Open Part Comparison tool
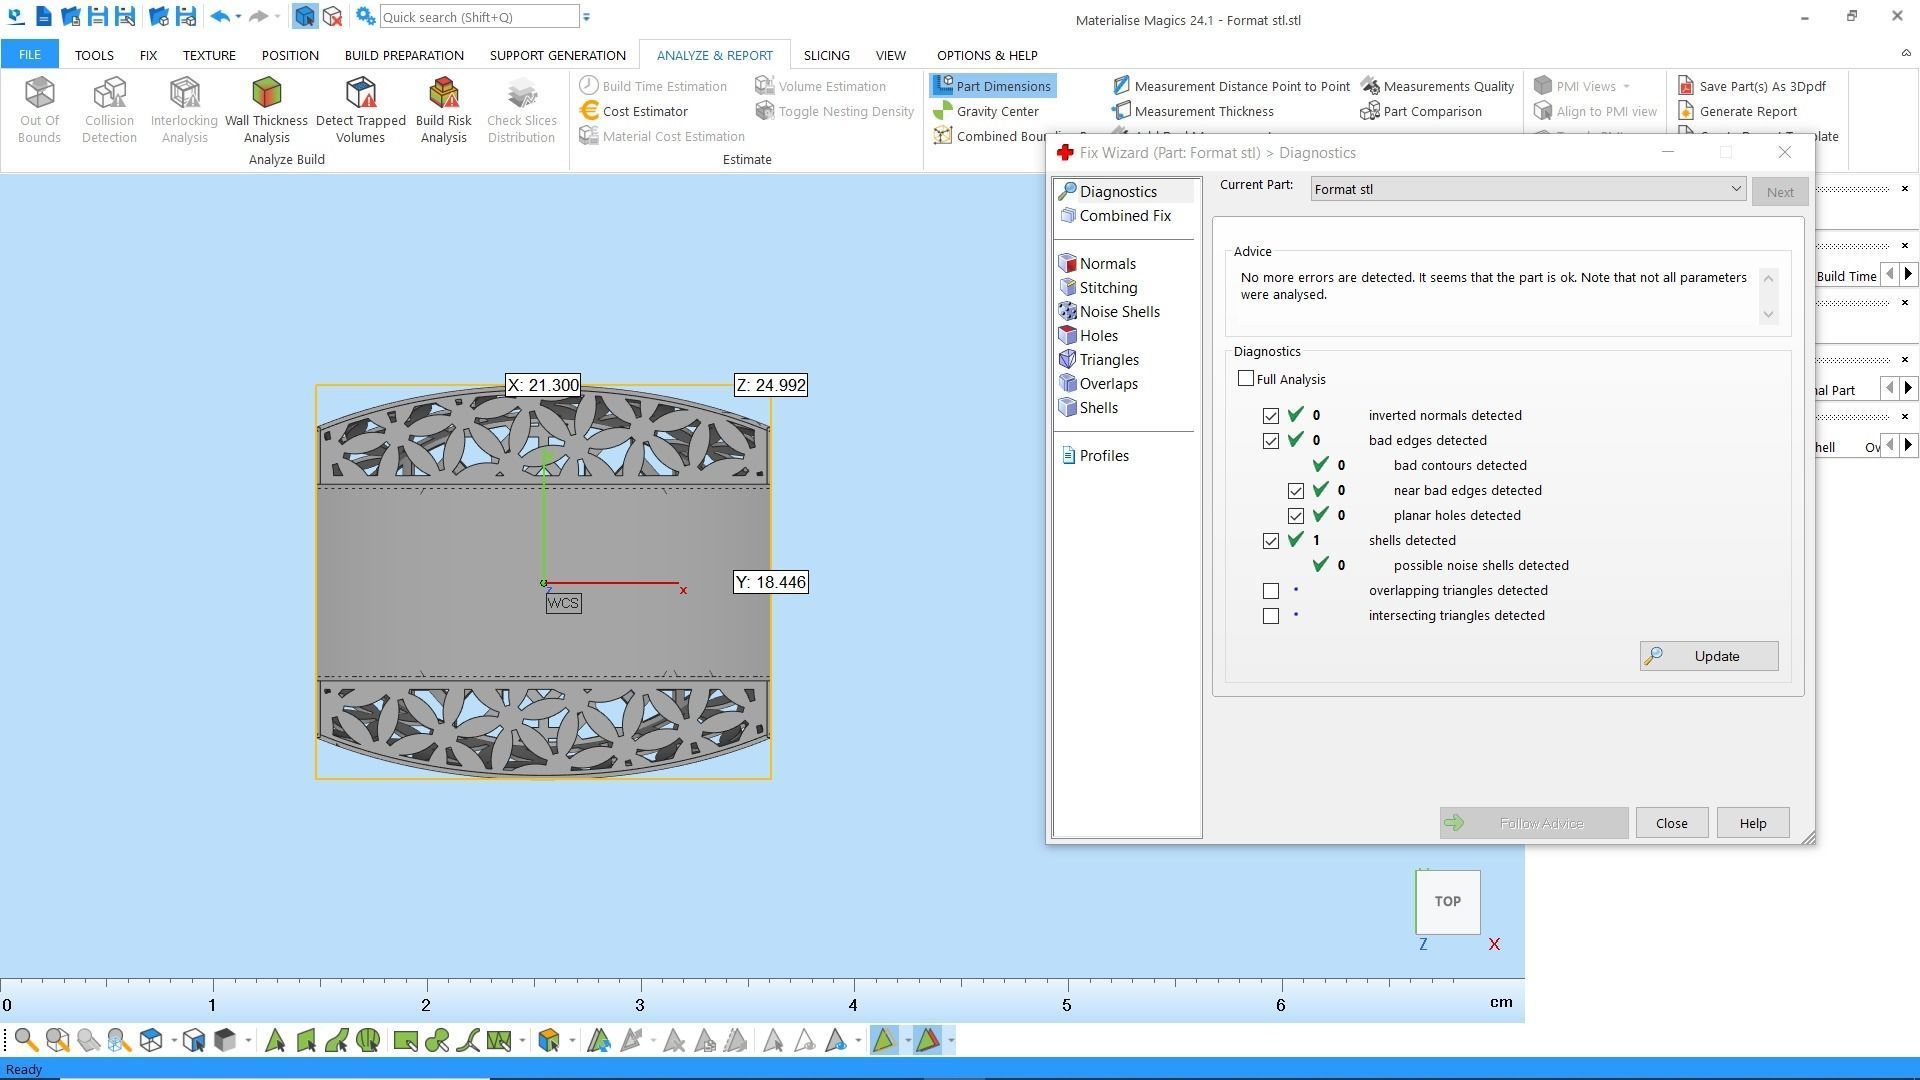Image resolution: width=1920 pixels, height=1080 pixels. (x=1431, y=111)
